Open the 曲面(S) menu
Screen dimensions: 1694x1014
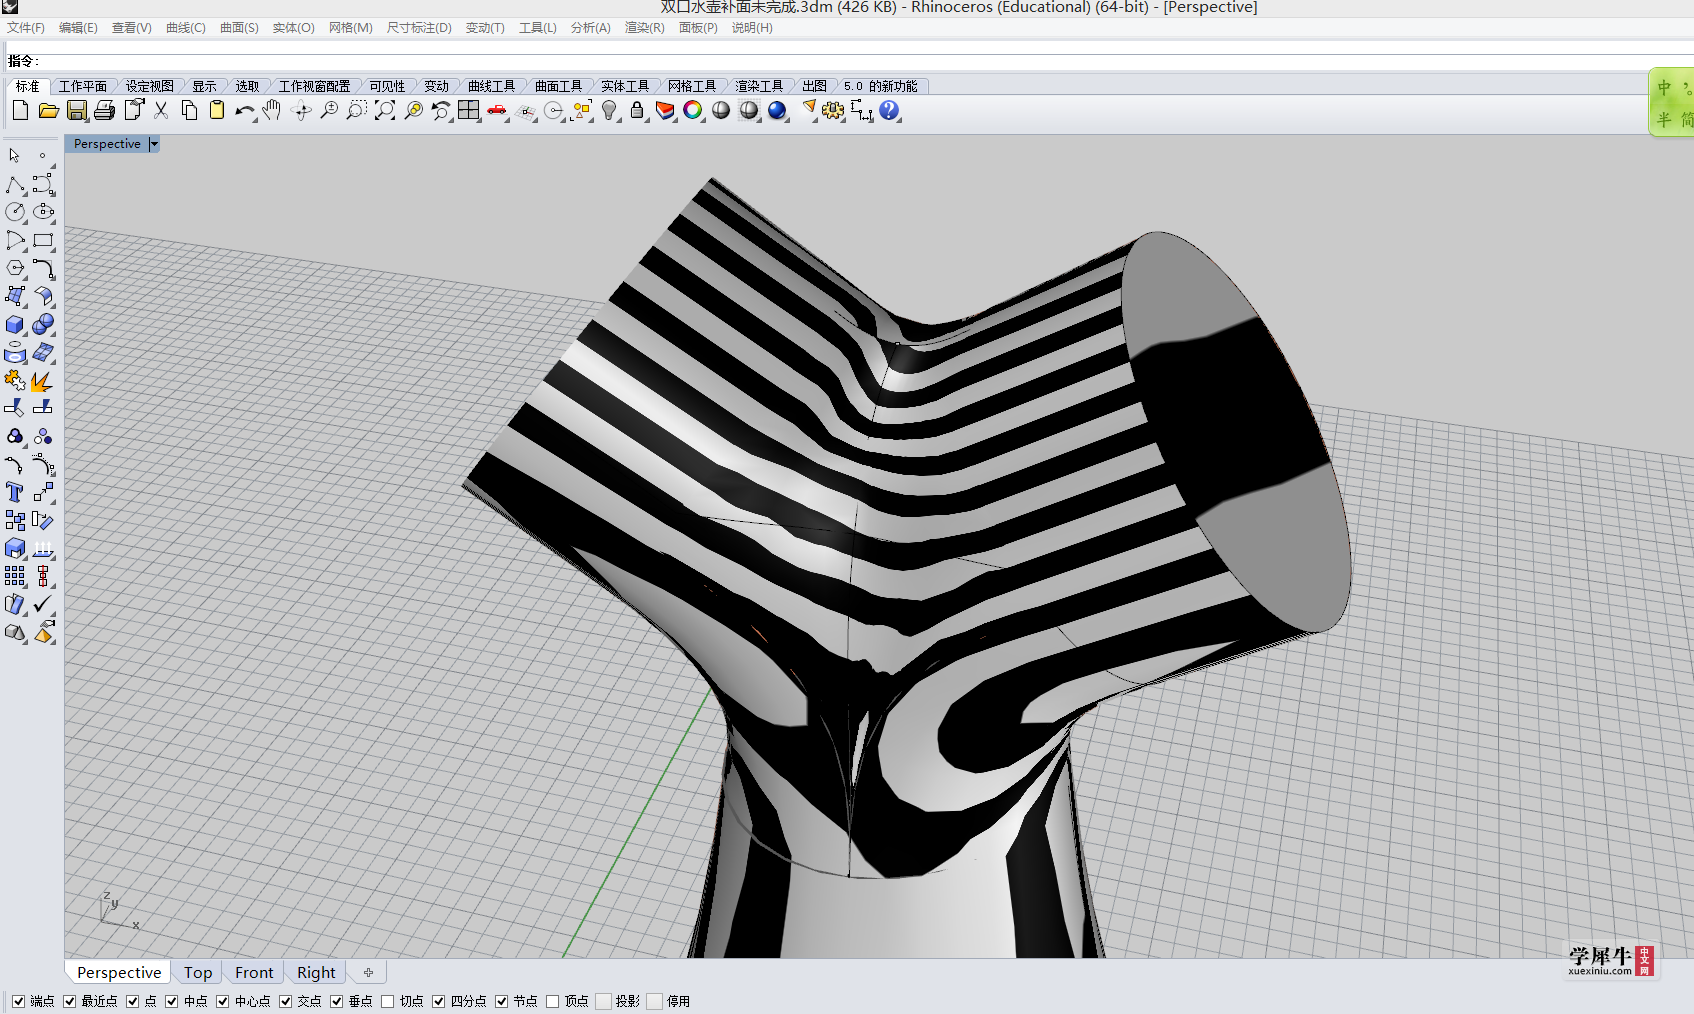click(x=239, y=28)
